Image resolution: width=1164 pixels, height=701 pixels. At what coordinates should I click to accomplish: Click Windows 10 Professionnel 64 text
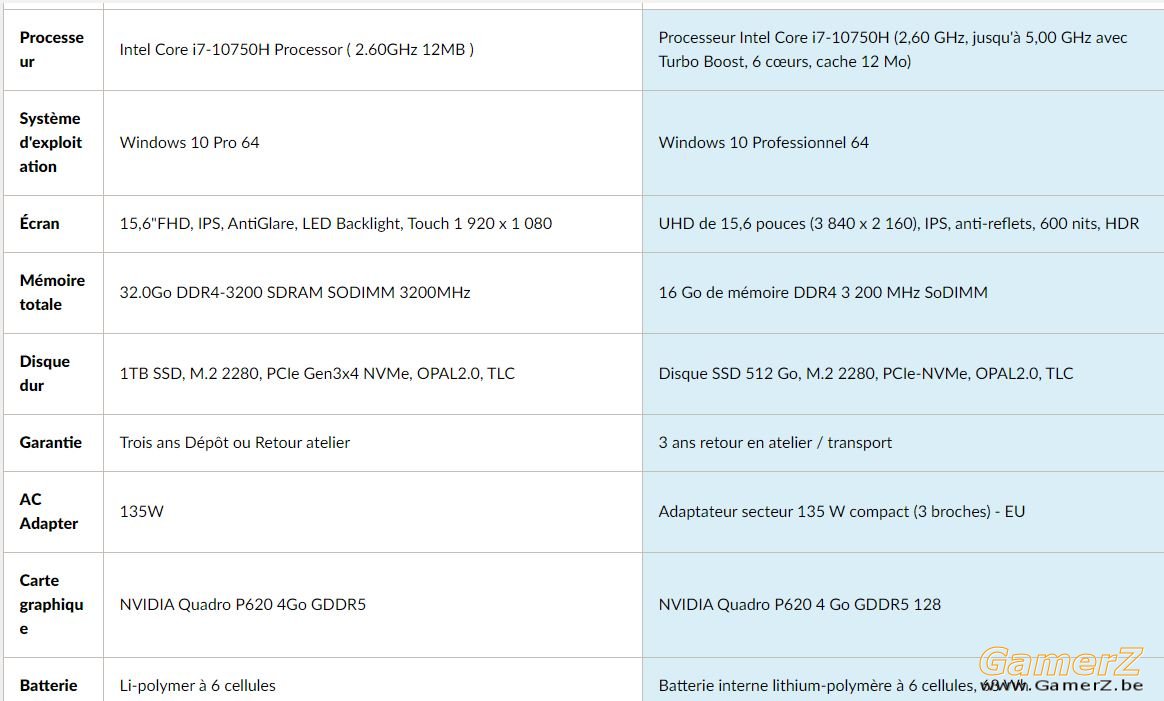pos(763,143)
